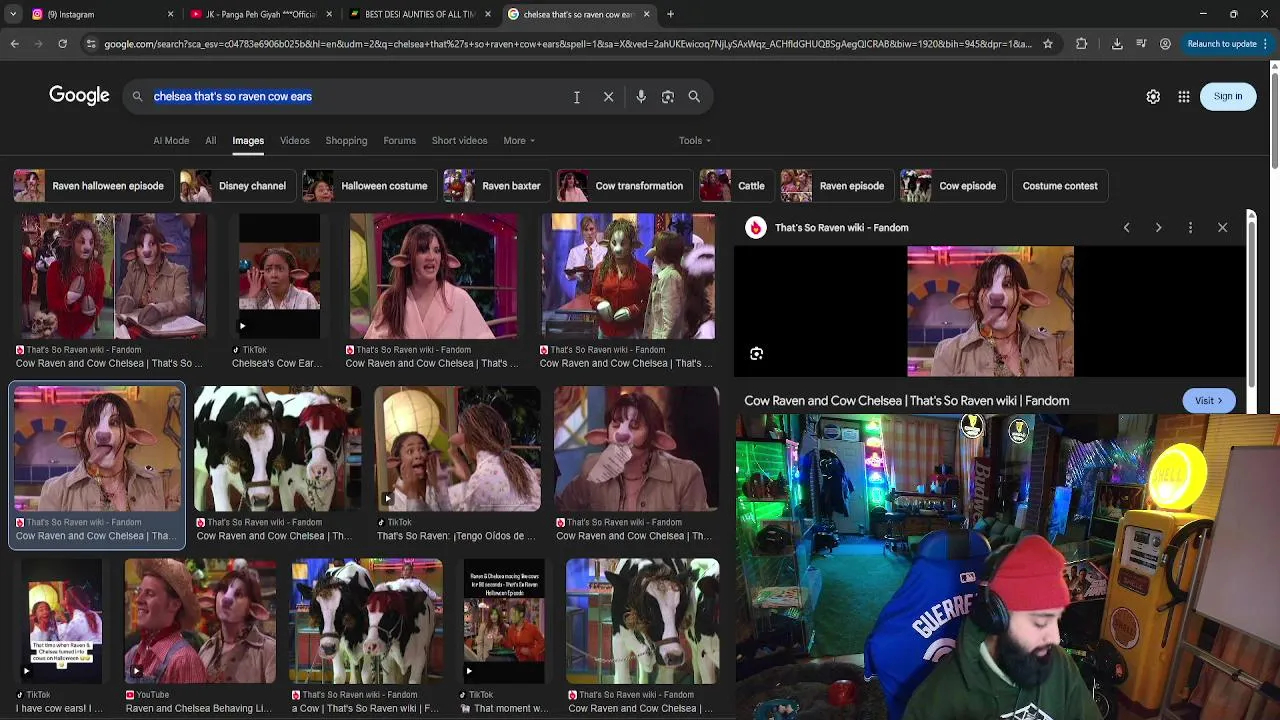The width and height of the screenshot is (1280, 720).
Task: Show next image in preview panel
Action: (x=1158, y=228)
